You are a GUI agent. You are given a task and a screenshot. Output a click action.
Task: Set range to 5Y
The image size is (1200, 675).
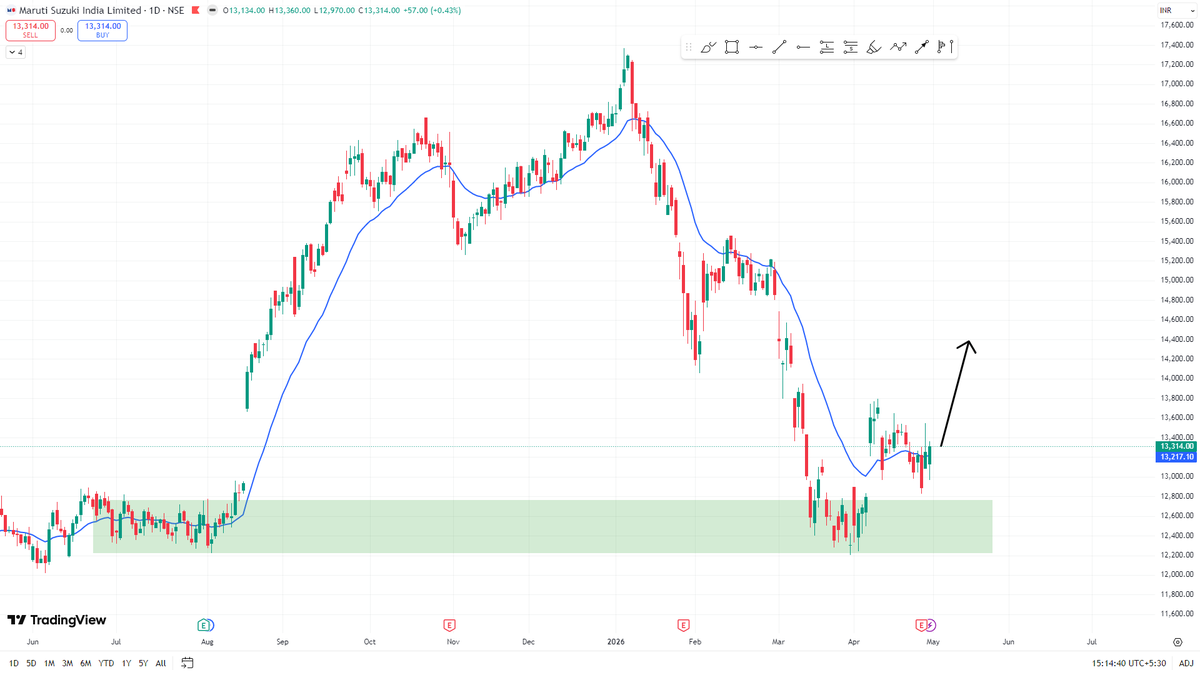143,663
